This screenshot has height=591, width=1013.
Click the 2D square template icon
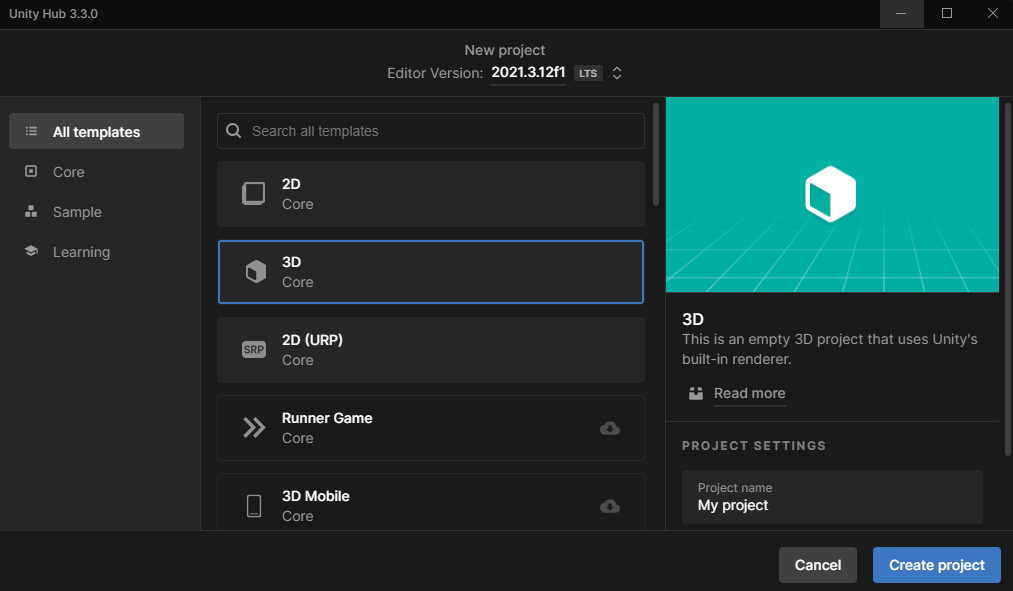pyautogui.click(x=253, y=193)
